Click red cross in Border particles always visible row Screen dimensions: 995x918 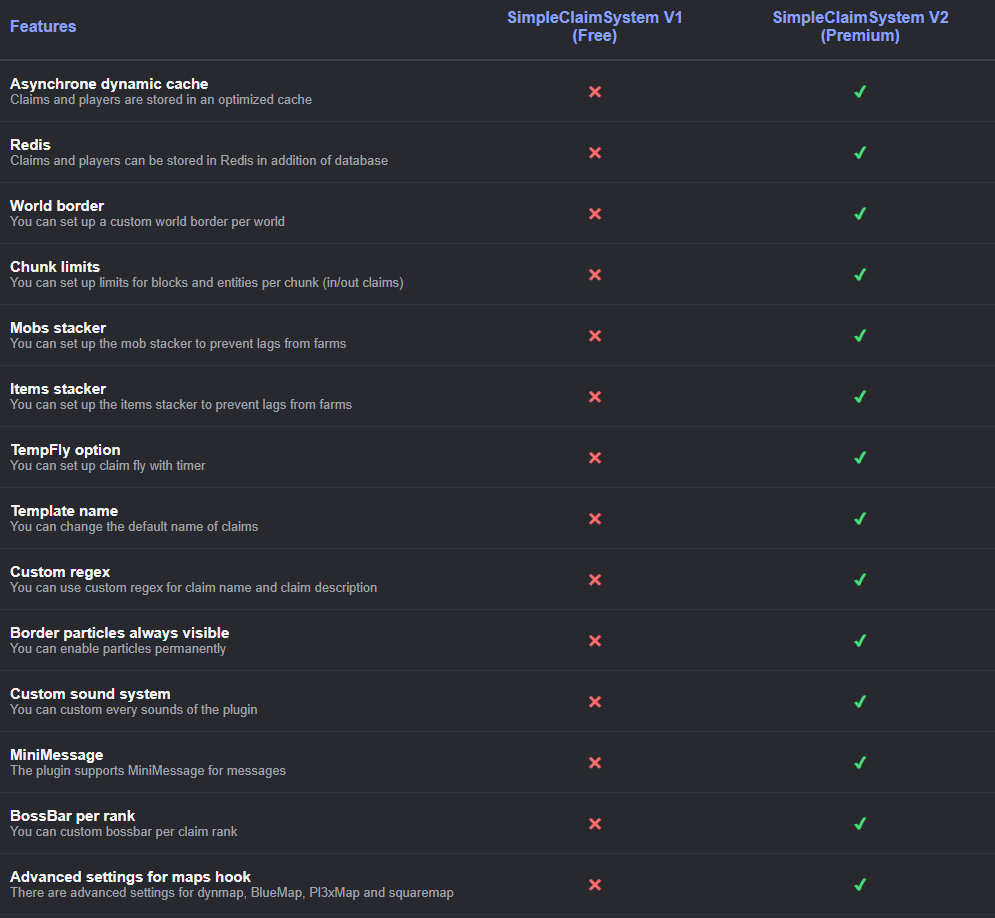click(x=595, y=641)
